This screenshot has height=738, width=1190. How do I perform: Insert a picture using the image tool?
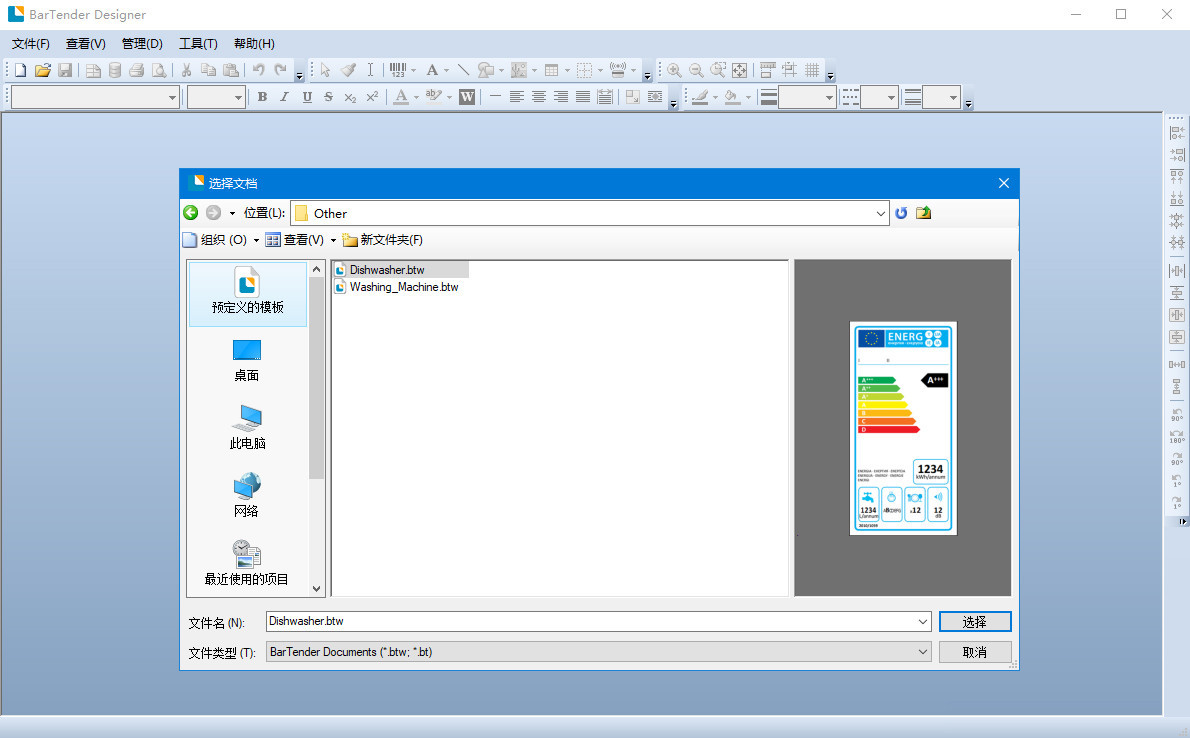coord(521,70)
